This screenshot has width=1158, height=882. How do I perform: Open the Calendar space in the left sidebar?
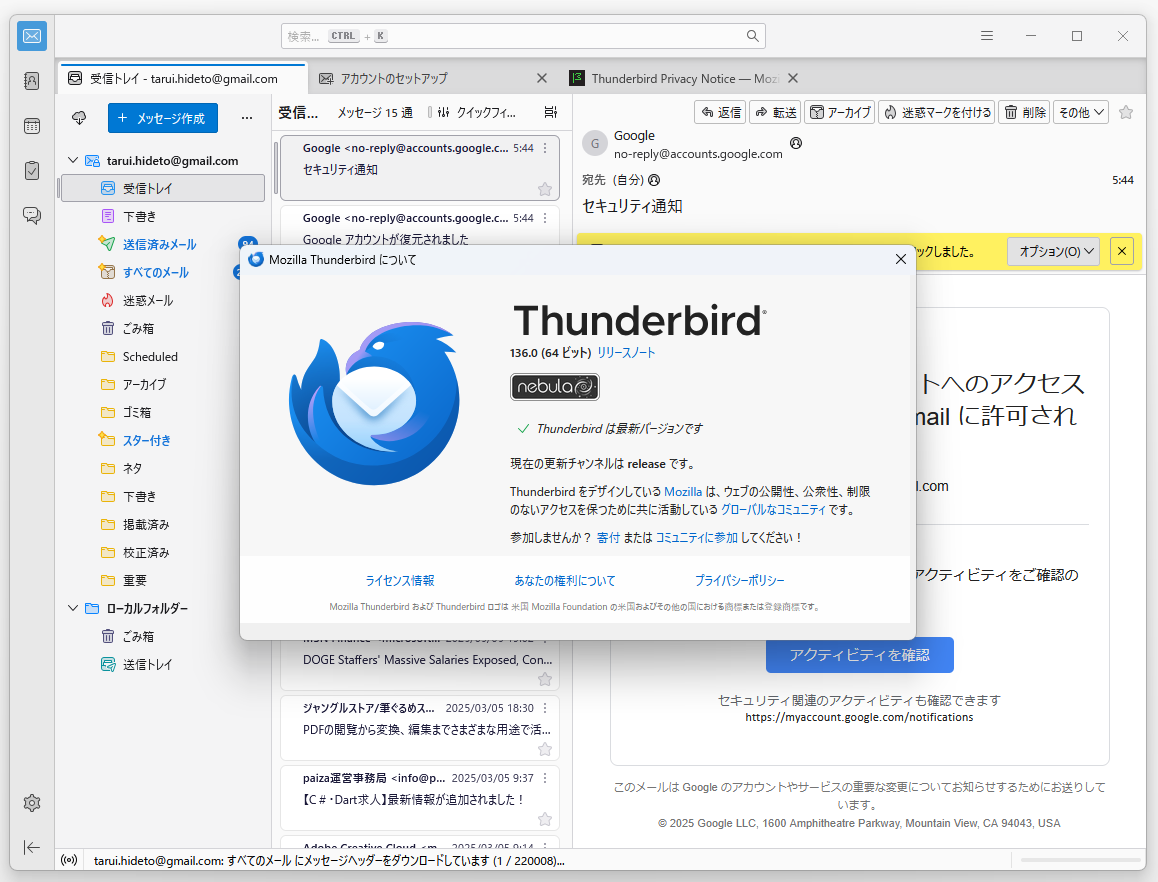(31, 125)
